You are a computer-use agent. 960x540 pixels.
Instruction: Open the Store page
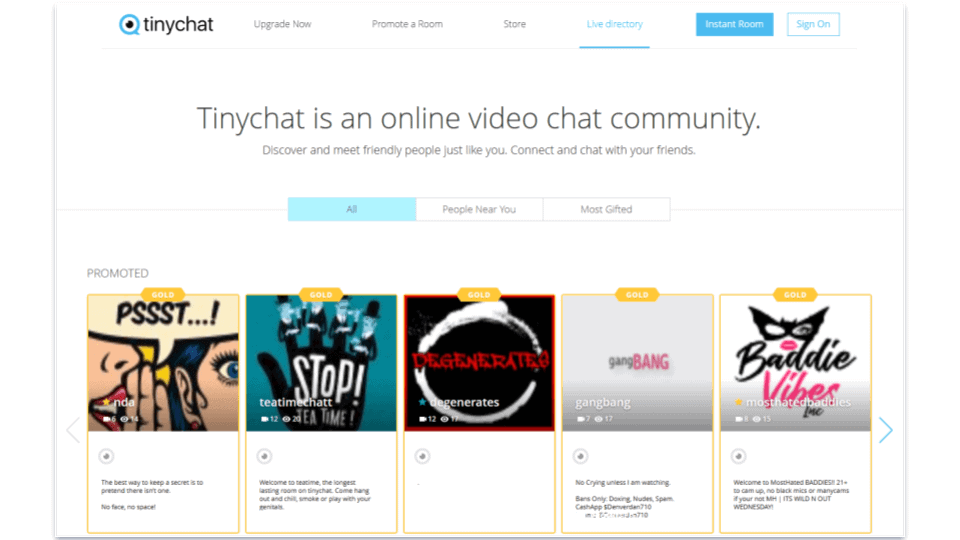coord(514,24)
